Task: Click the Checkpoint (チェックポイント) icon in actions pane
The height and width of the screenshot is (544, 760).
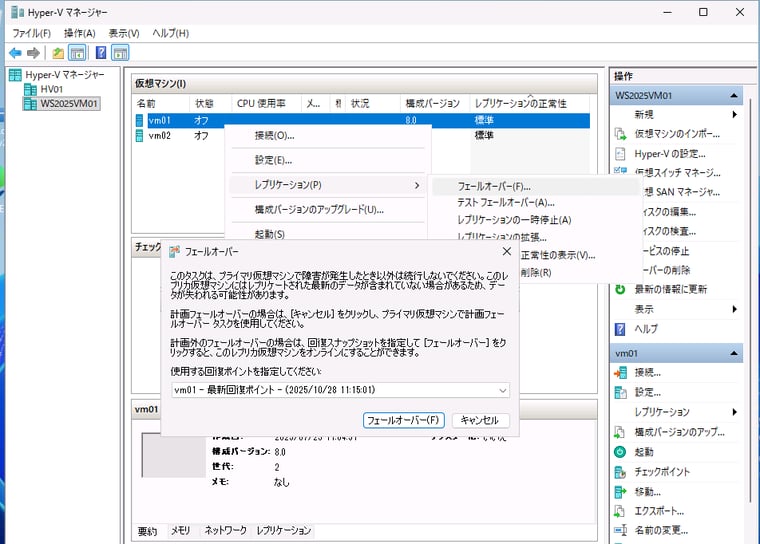Action: point(620,472)
